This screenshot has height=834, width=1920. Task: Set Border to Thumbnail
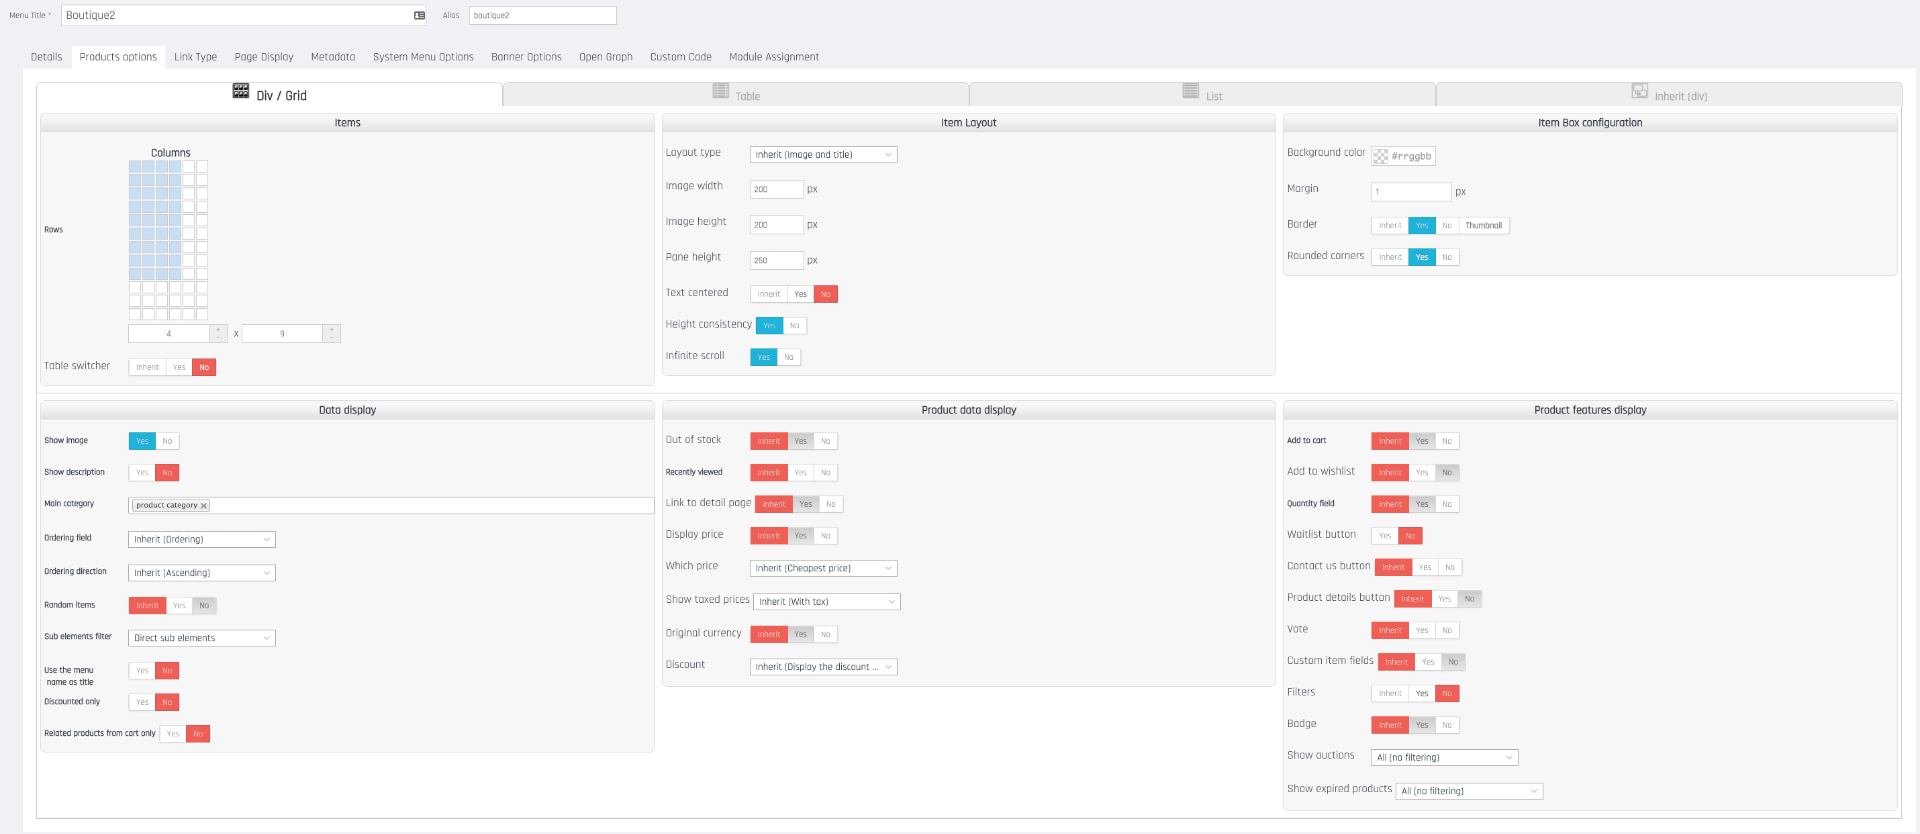(1484, 226)
